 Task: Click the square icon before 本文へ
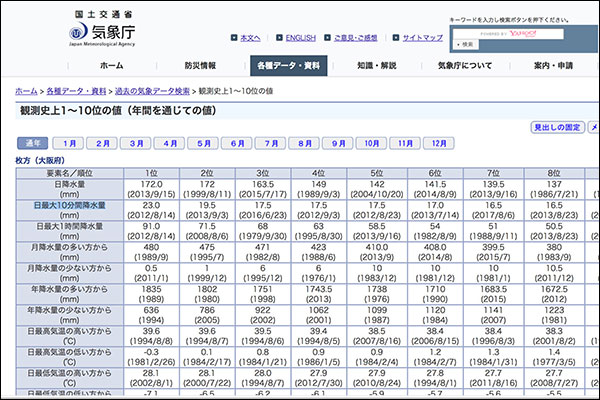[234, 38]
